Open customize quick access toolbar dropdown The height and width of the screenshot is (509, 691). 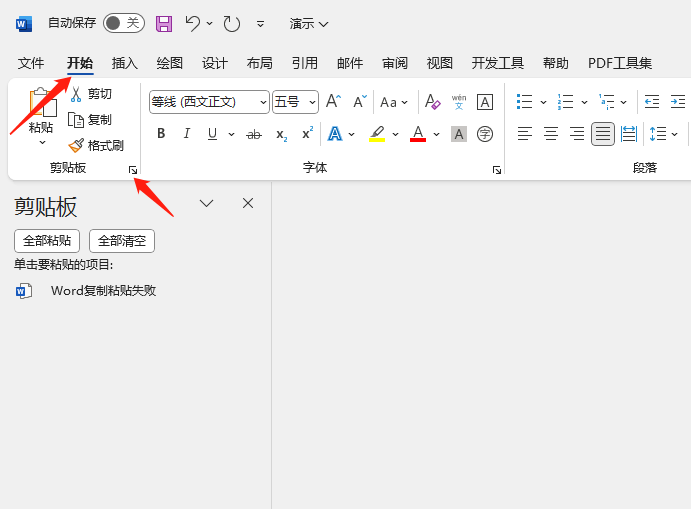260,24
